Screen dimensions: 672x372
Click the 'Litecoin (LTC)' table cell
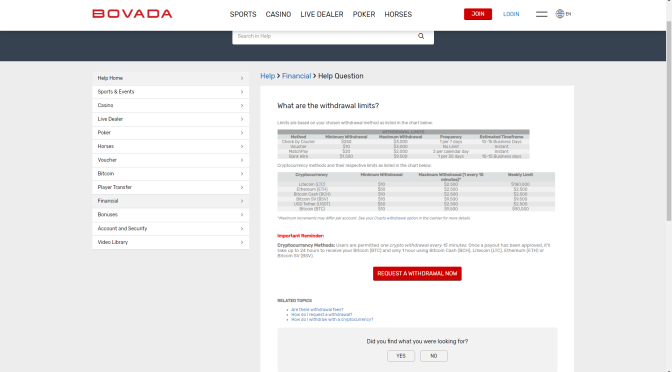(312, 184)
